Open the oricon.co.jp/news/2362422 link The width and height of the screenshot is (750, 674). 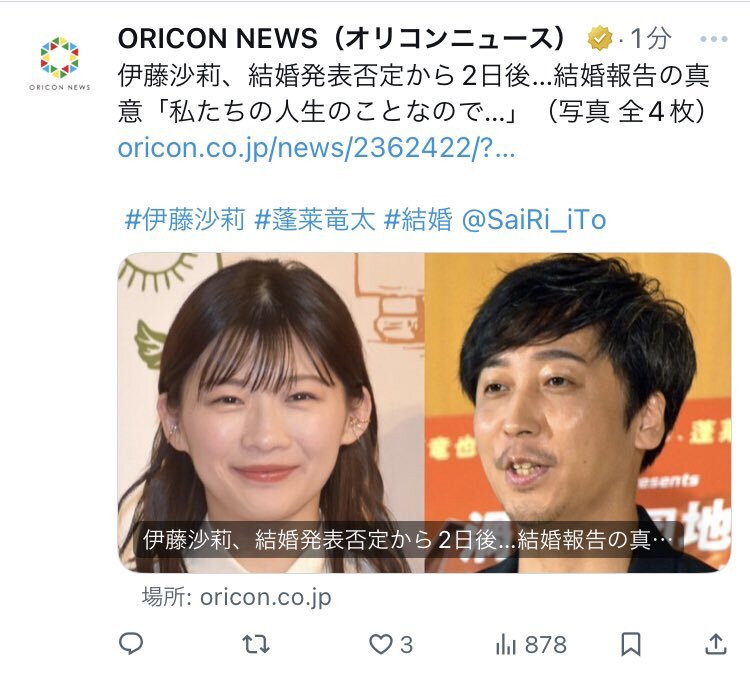point(316,148)
